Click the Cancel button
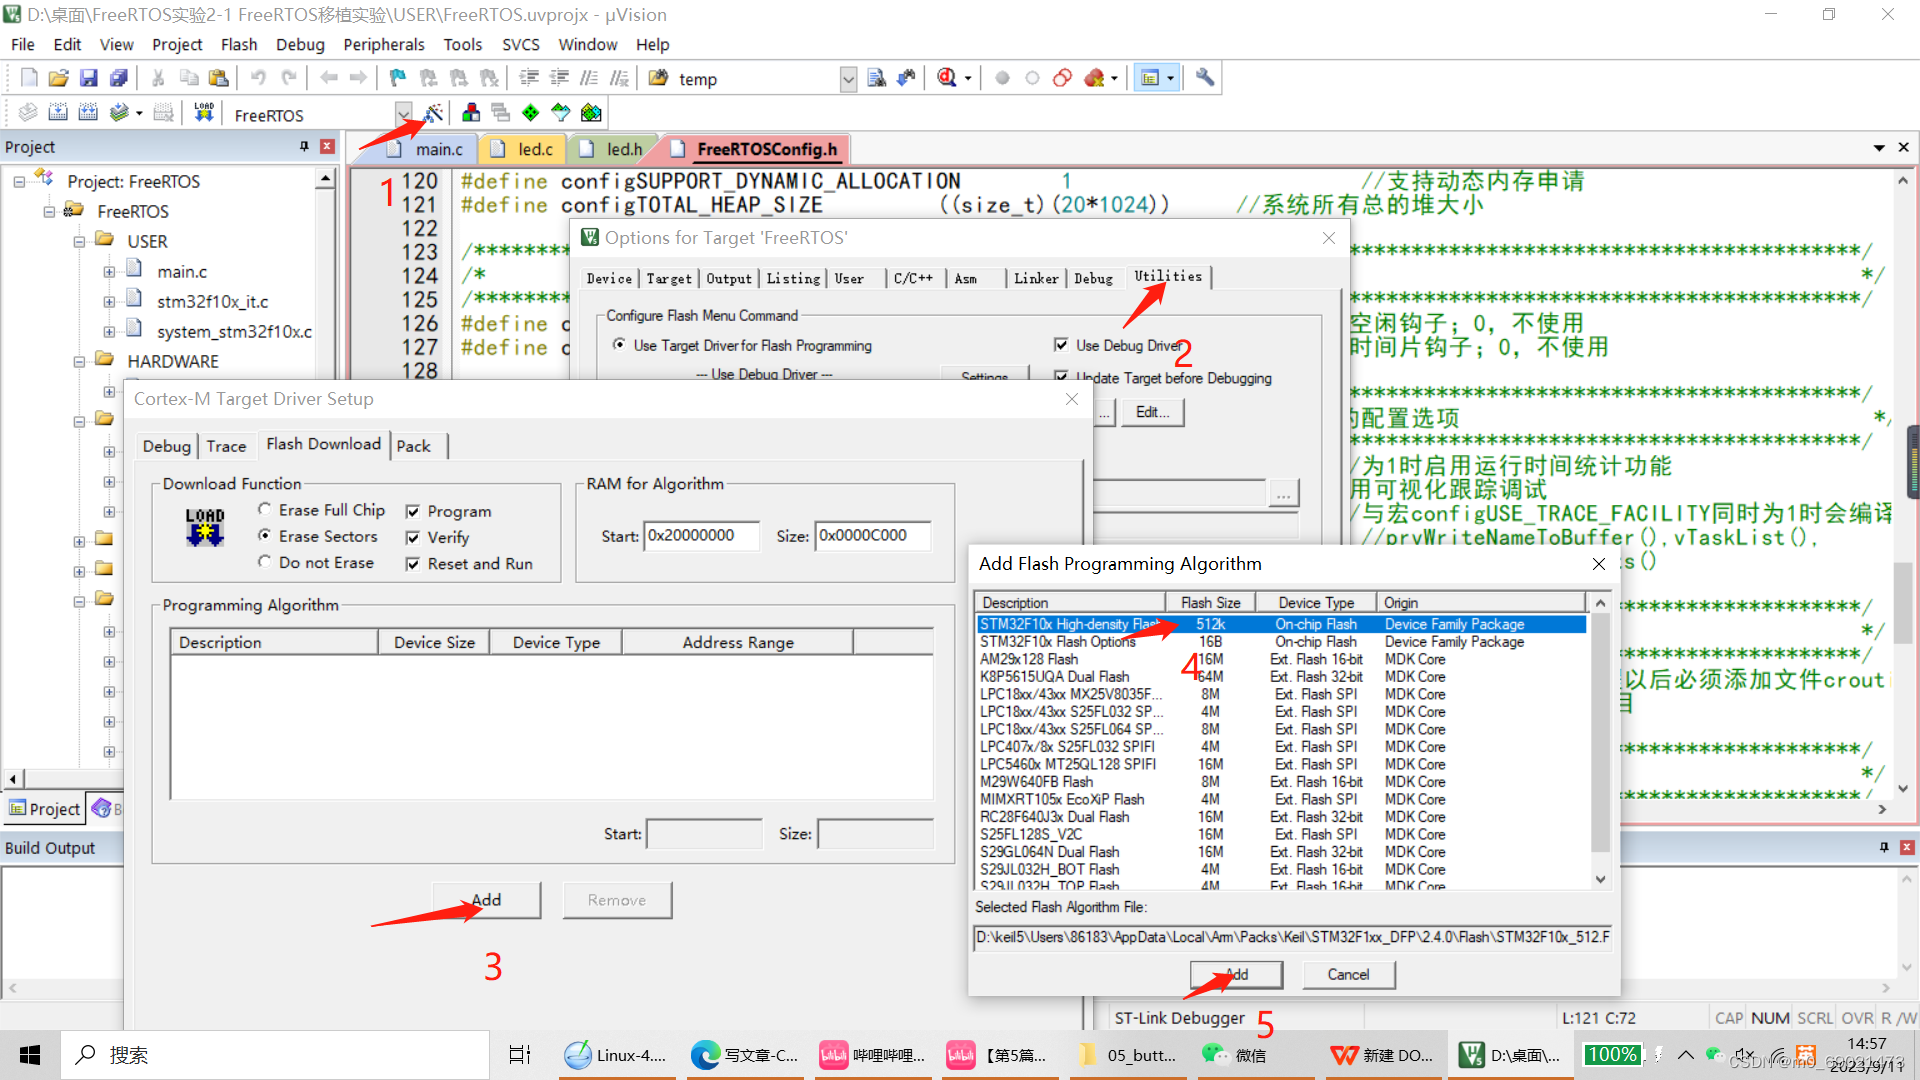This screenshot has width=1920, height=1080. [1348, 974]
